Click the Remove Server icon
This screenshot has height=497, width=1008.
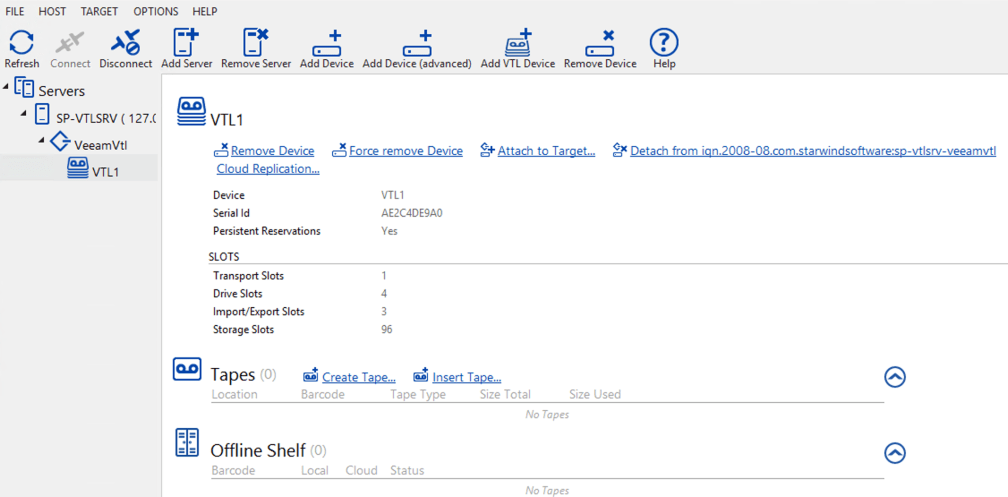(256, 42)
